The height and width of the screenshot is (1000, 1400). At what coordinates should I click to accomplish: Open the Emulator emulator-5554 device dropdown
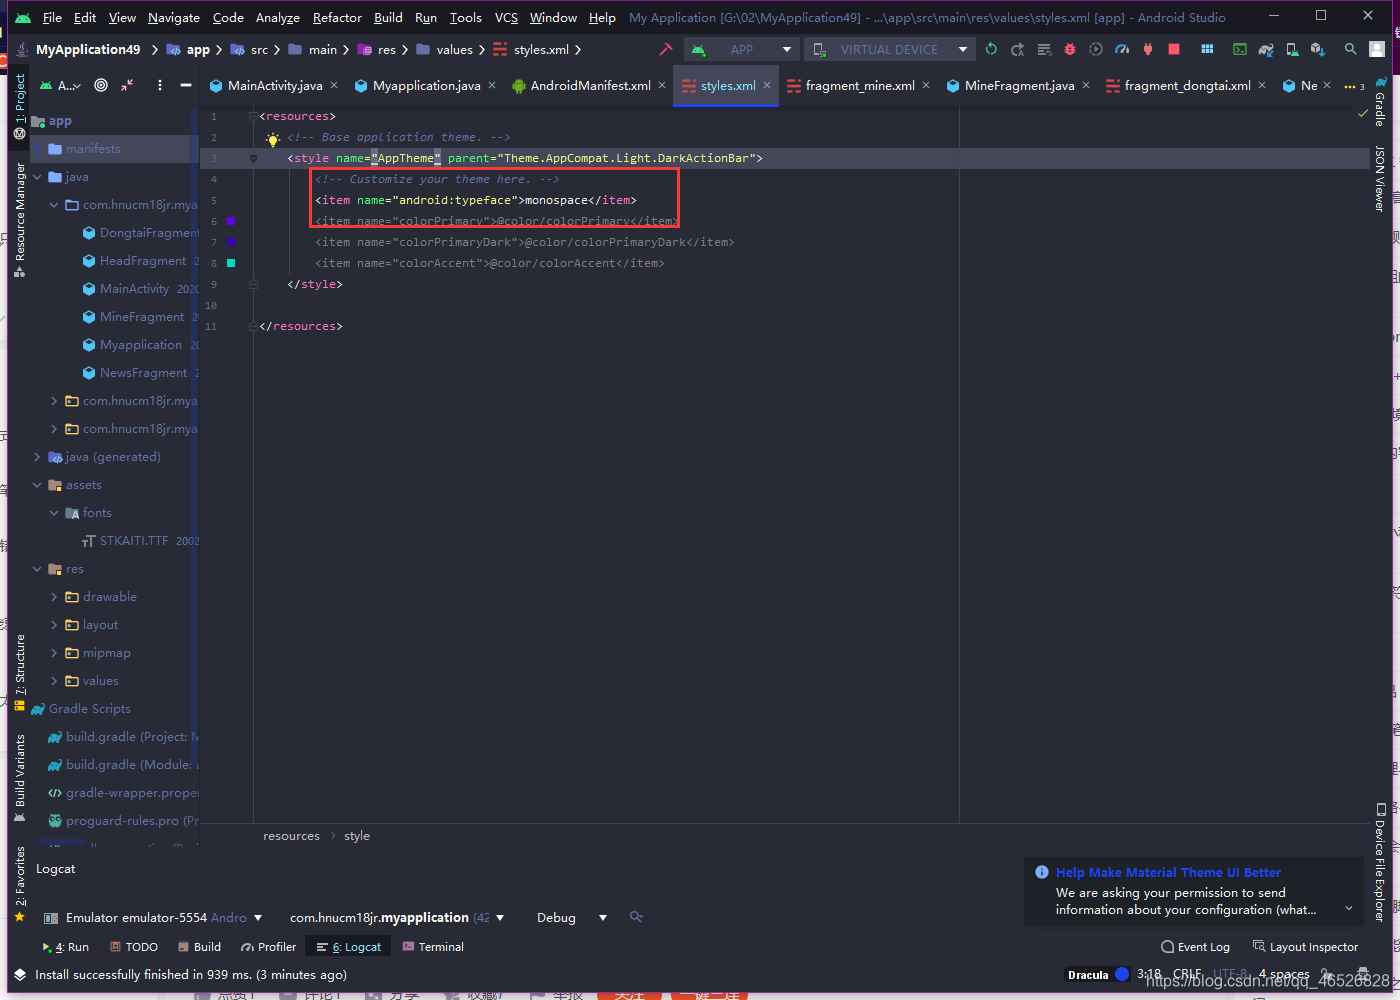[x=153, y=917]
